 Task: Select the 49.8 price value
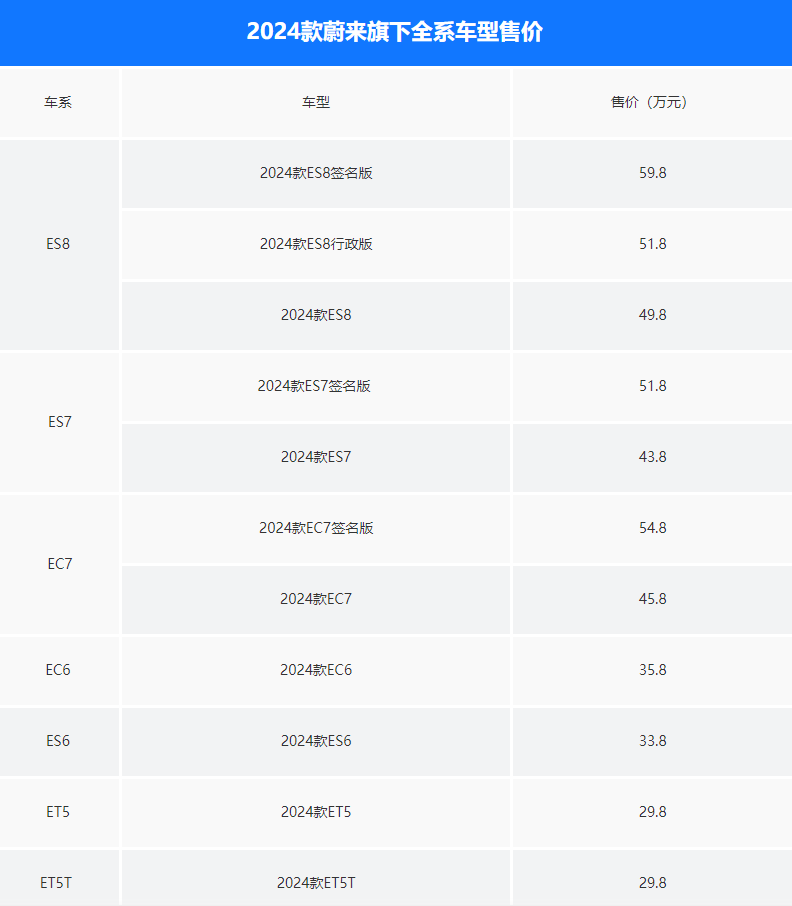653,315
